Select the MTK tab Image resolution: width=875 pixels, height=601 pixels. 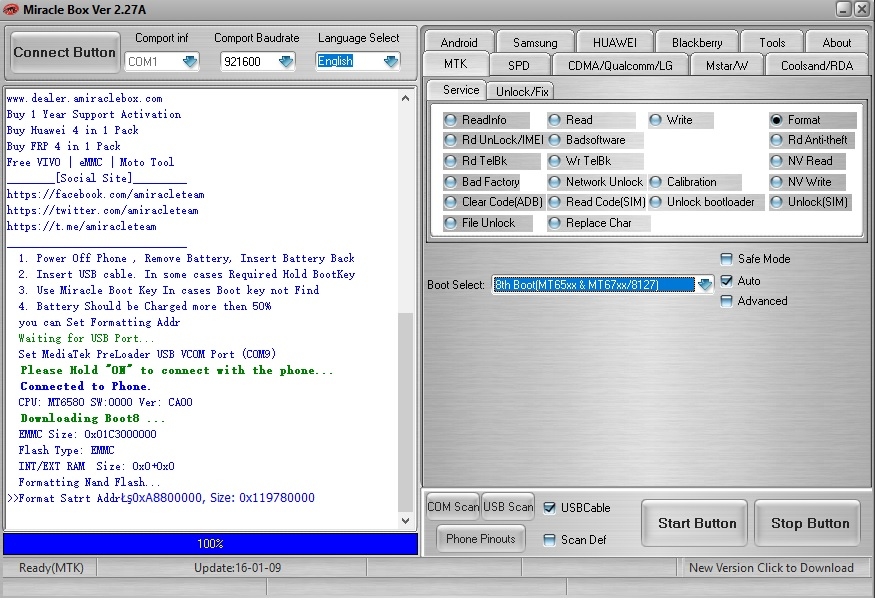[x=456, y=64]
